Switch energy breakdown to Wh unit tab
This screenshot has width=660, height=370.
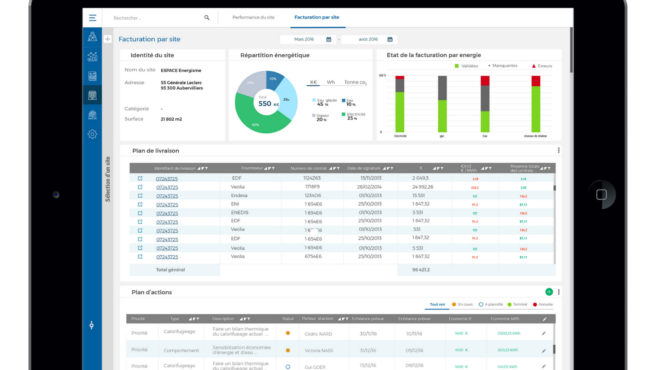point(331,82)
